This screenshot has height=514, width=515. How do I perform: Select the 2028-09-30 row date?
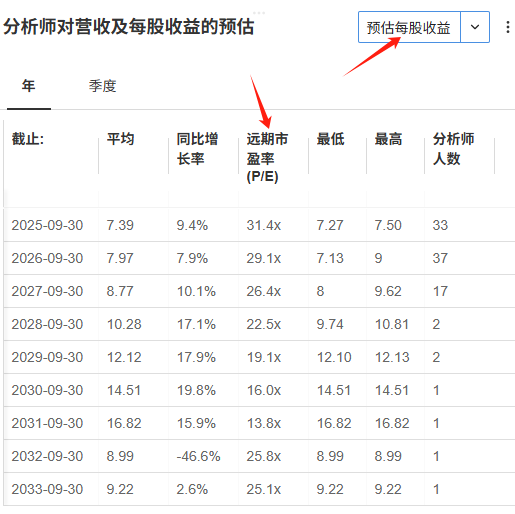[x=47, y=324]
